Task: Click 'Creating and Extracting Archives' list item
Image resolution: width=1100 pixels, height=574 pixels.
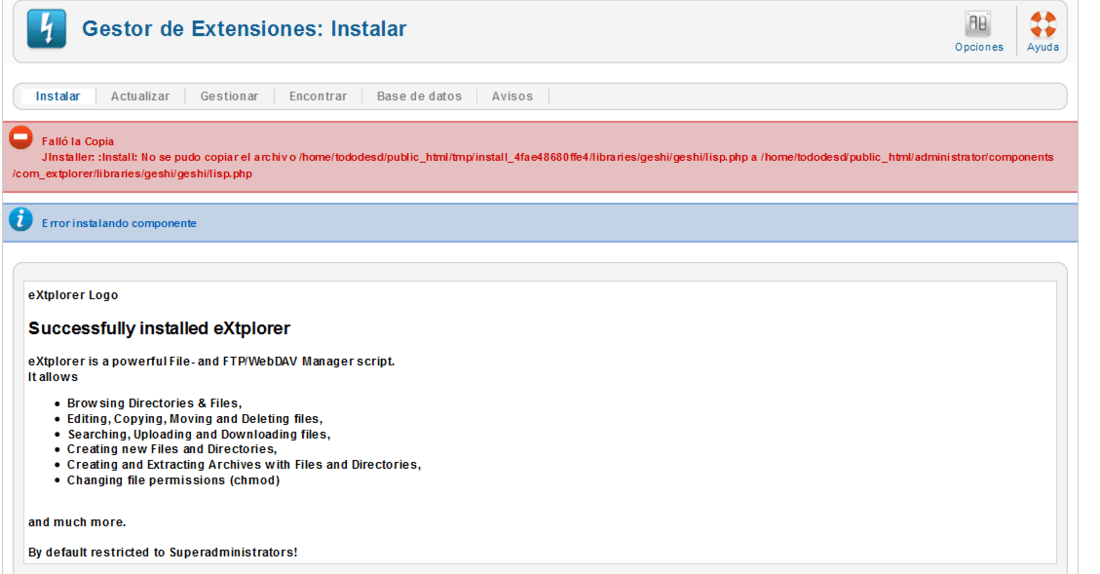Action: coord(244,465)
